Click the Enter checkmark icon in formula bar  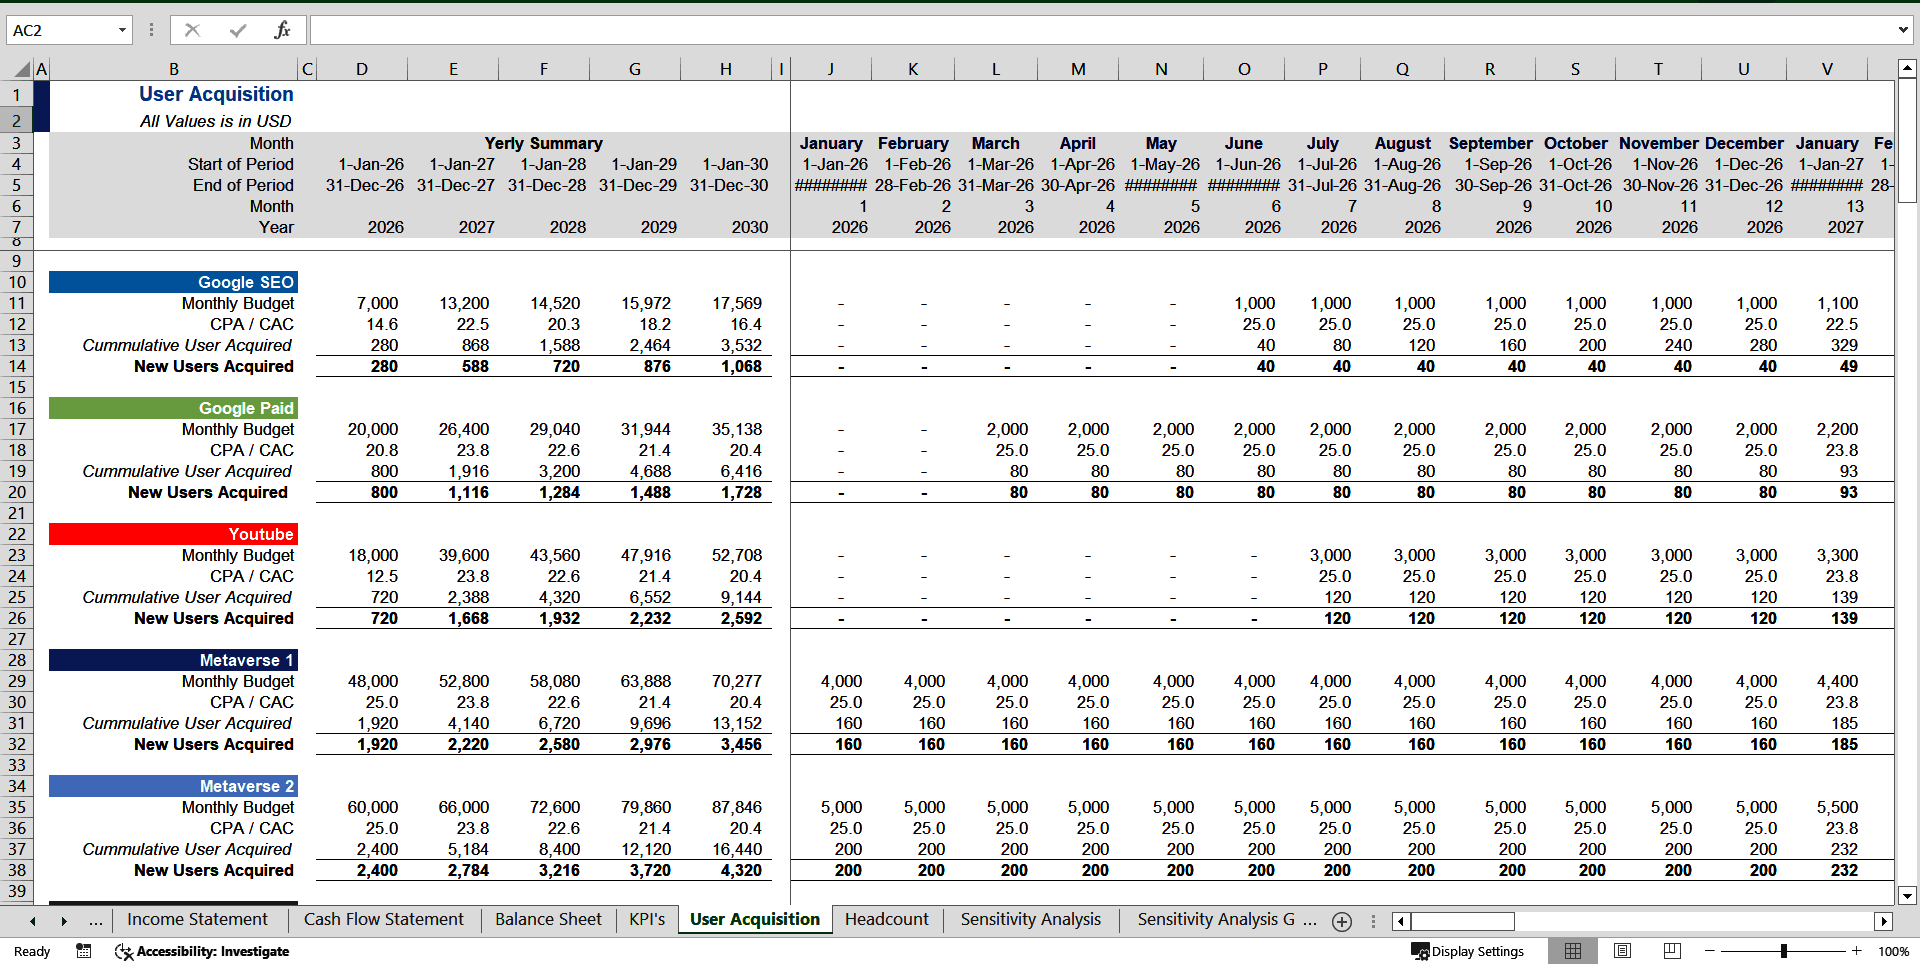pyautogui.click(x=238, y=30)
